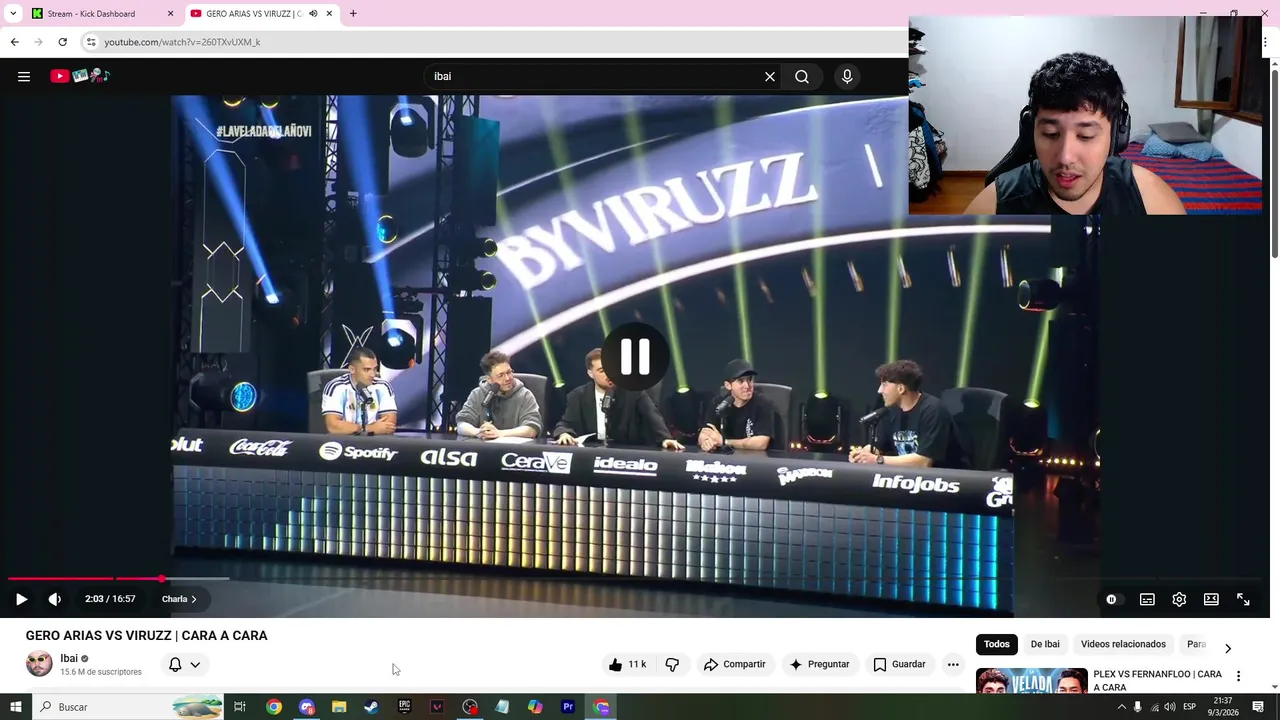Select the Todos filter chip
Image resolution: width=1280 pixels, height=720 pixels.
[997, 644]
